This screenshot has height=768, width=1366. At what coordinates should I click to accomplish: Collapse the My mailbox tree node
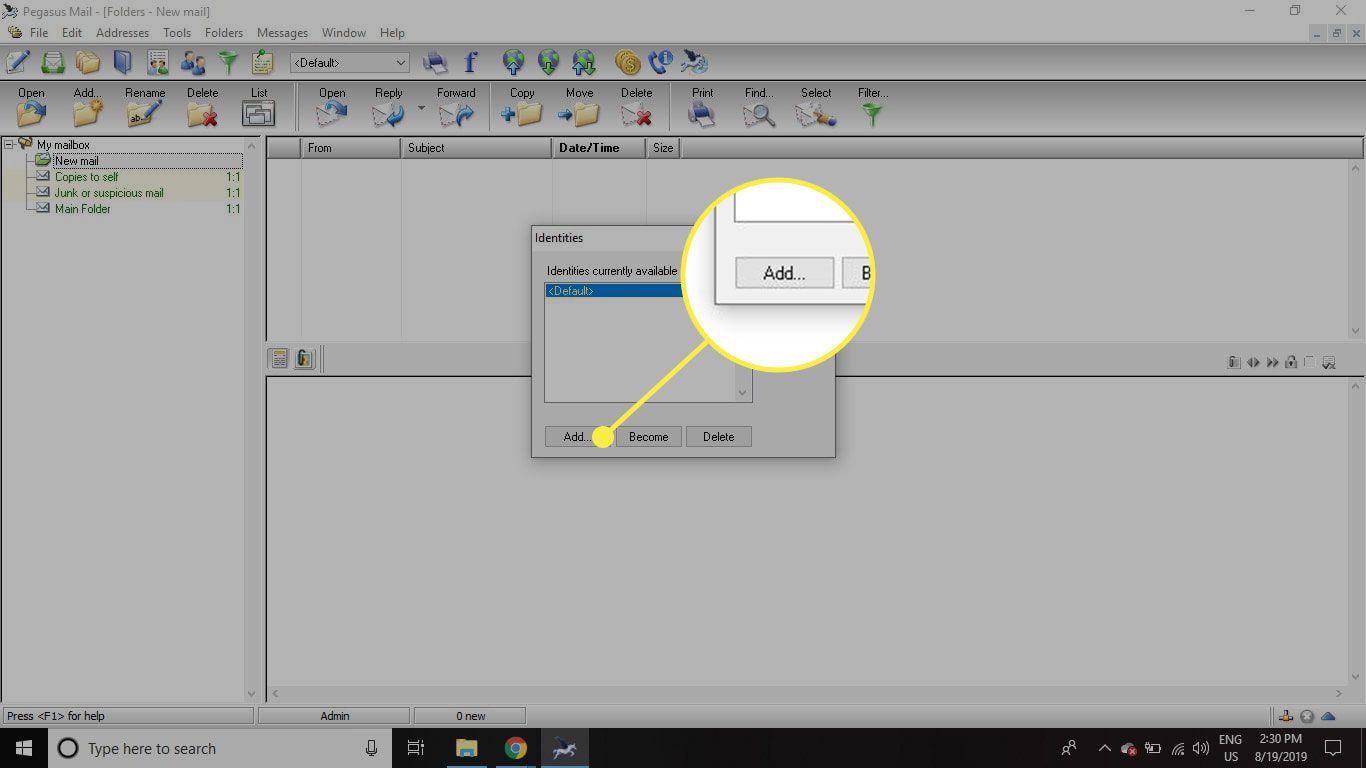[x=9, y=145]
